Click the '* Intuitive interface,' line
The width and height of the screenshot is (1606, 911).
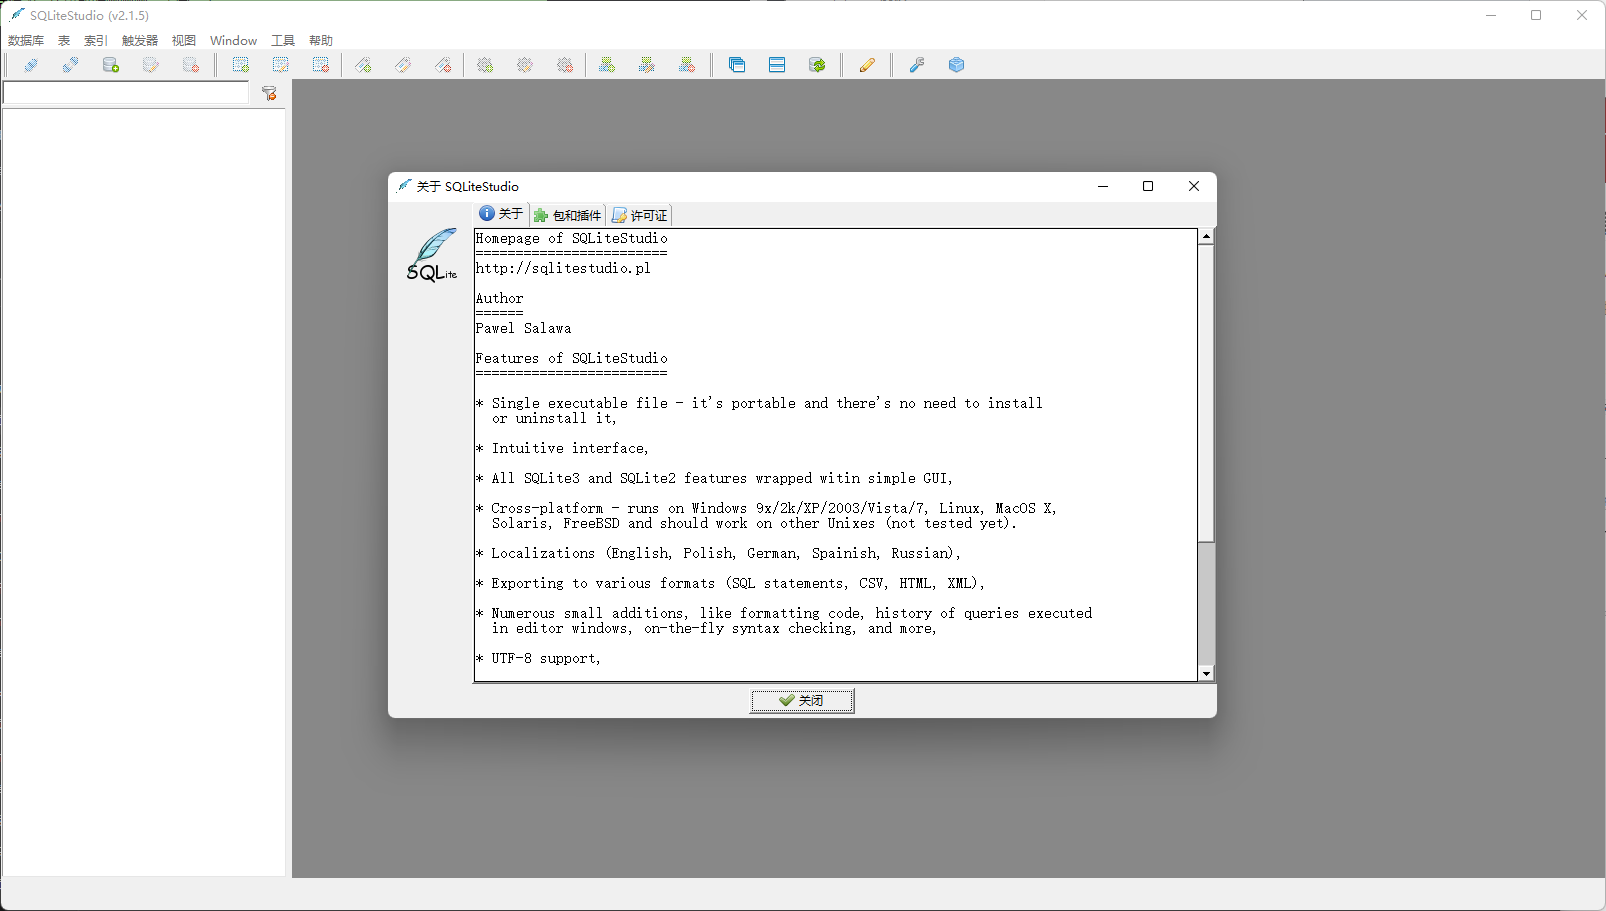[x=562, y=448]
